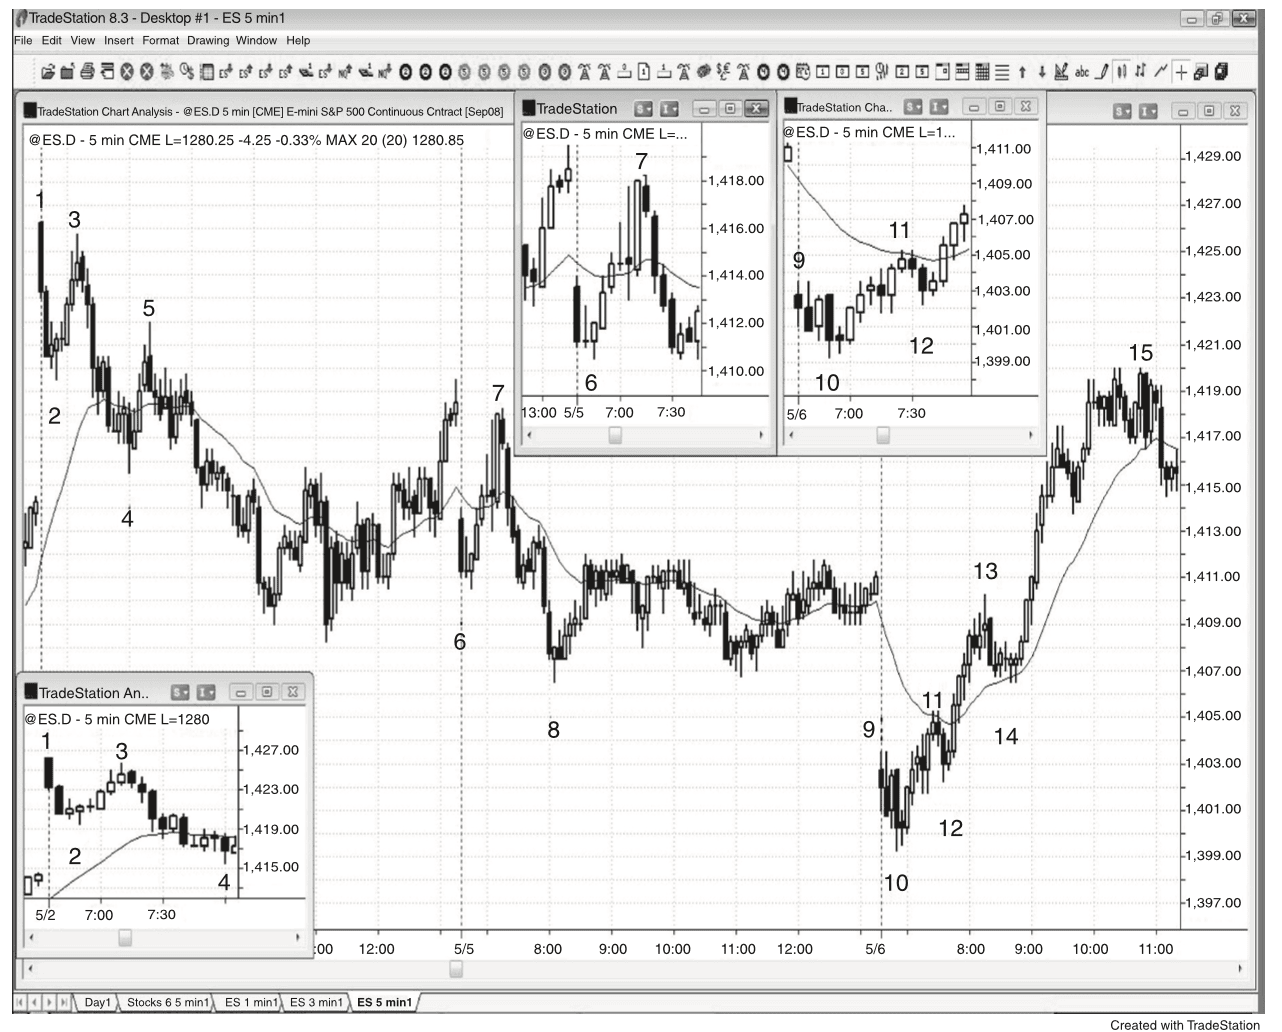Switch to the ES 3 min1 tab

pos(316,1002)
